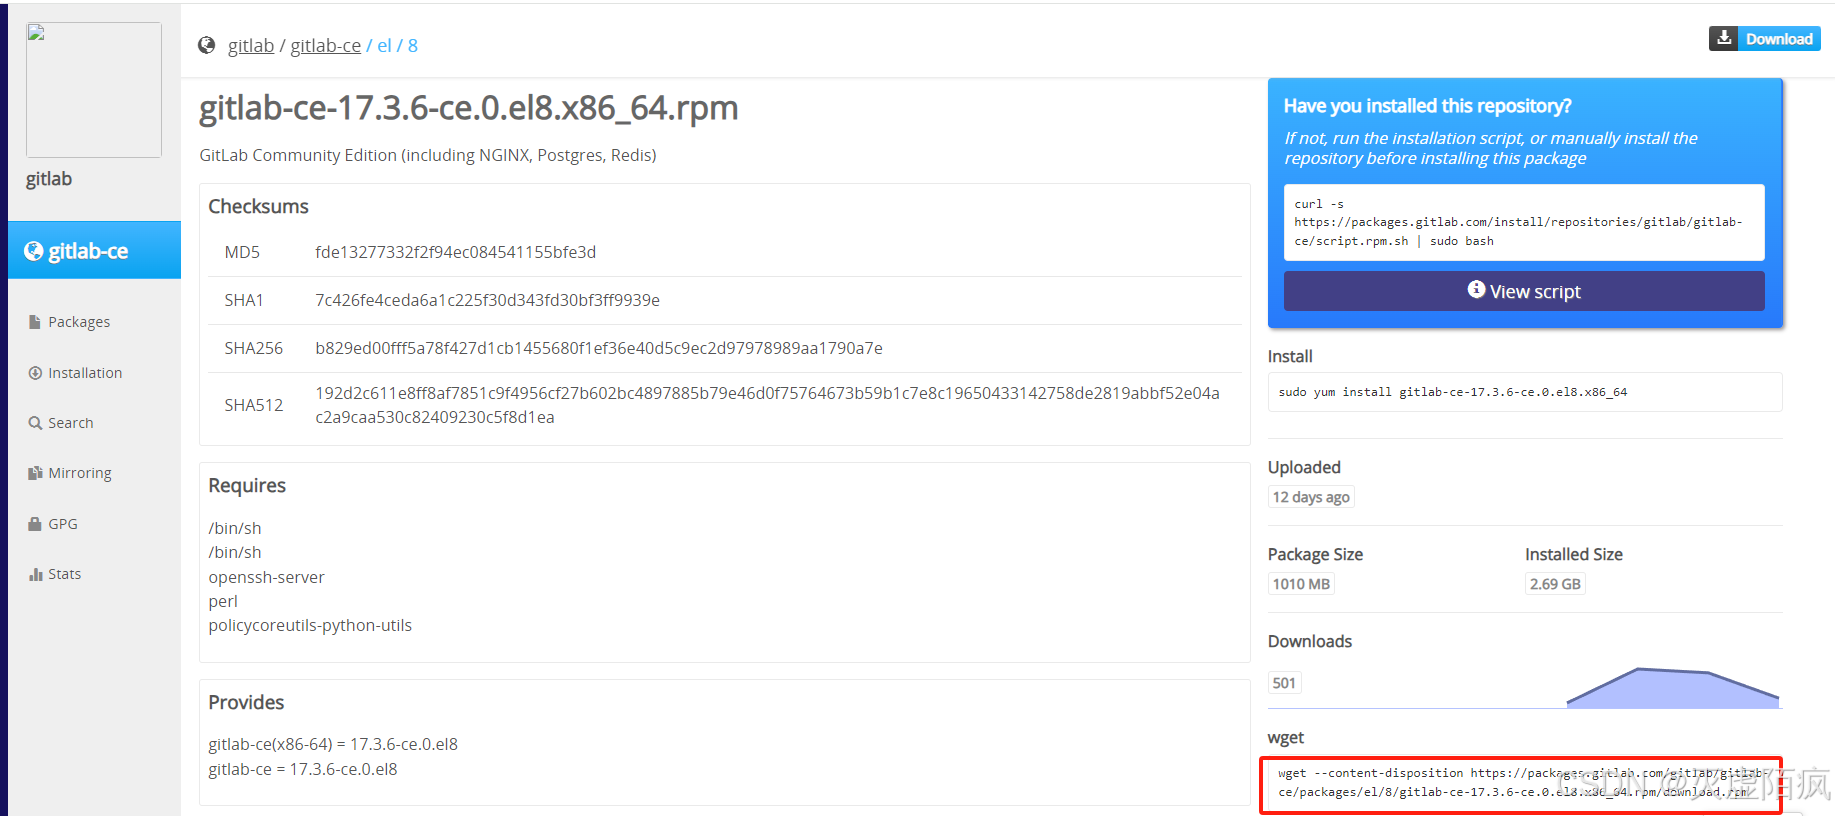
Task: Click the "gitlab-ce = 17.3.6-ce.0.el8" provides line
Action: 303,769
